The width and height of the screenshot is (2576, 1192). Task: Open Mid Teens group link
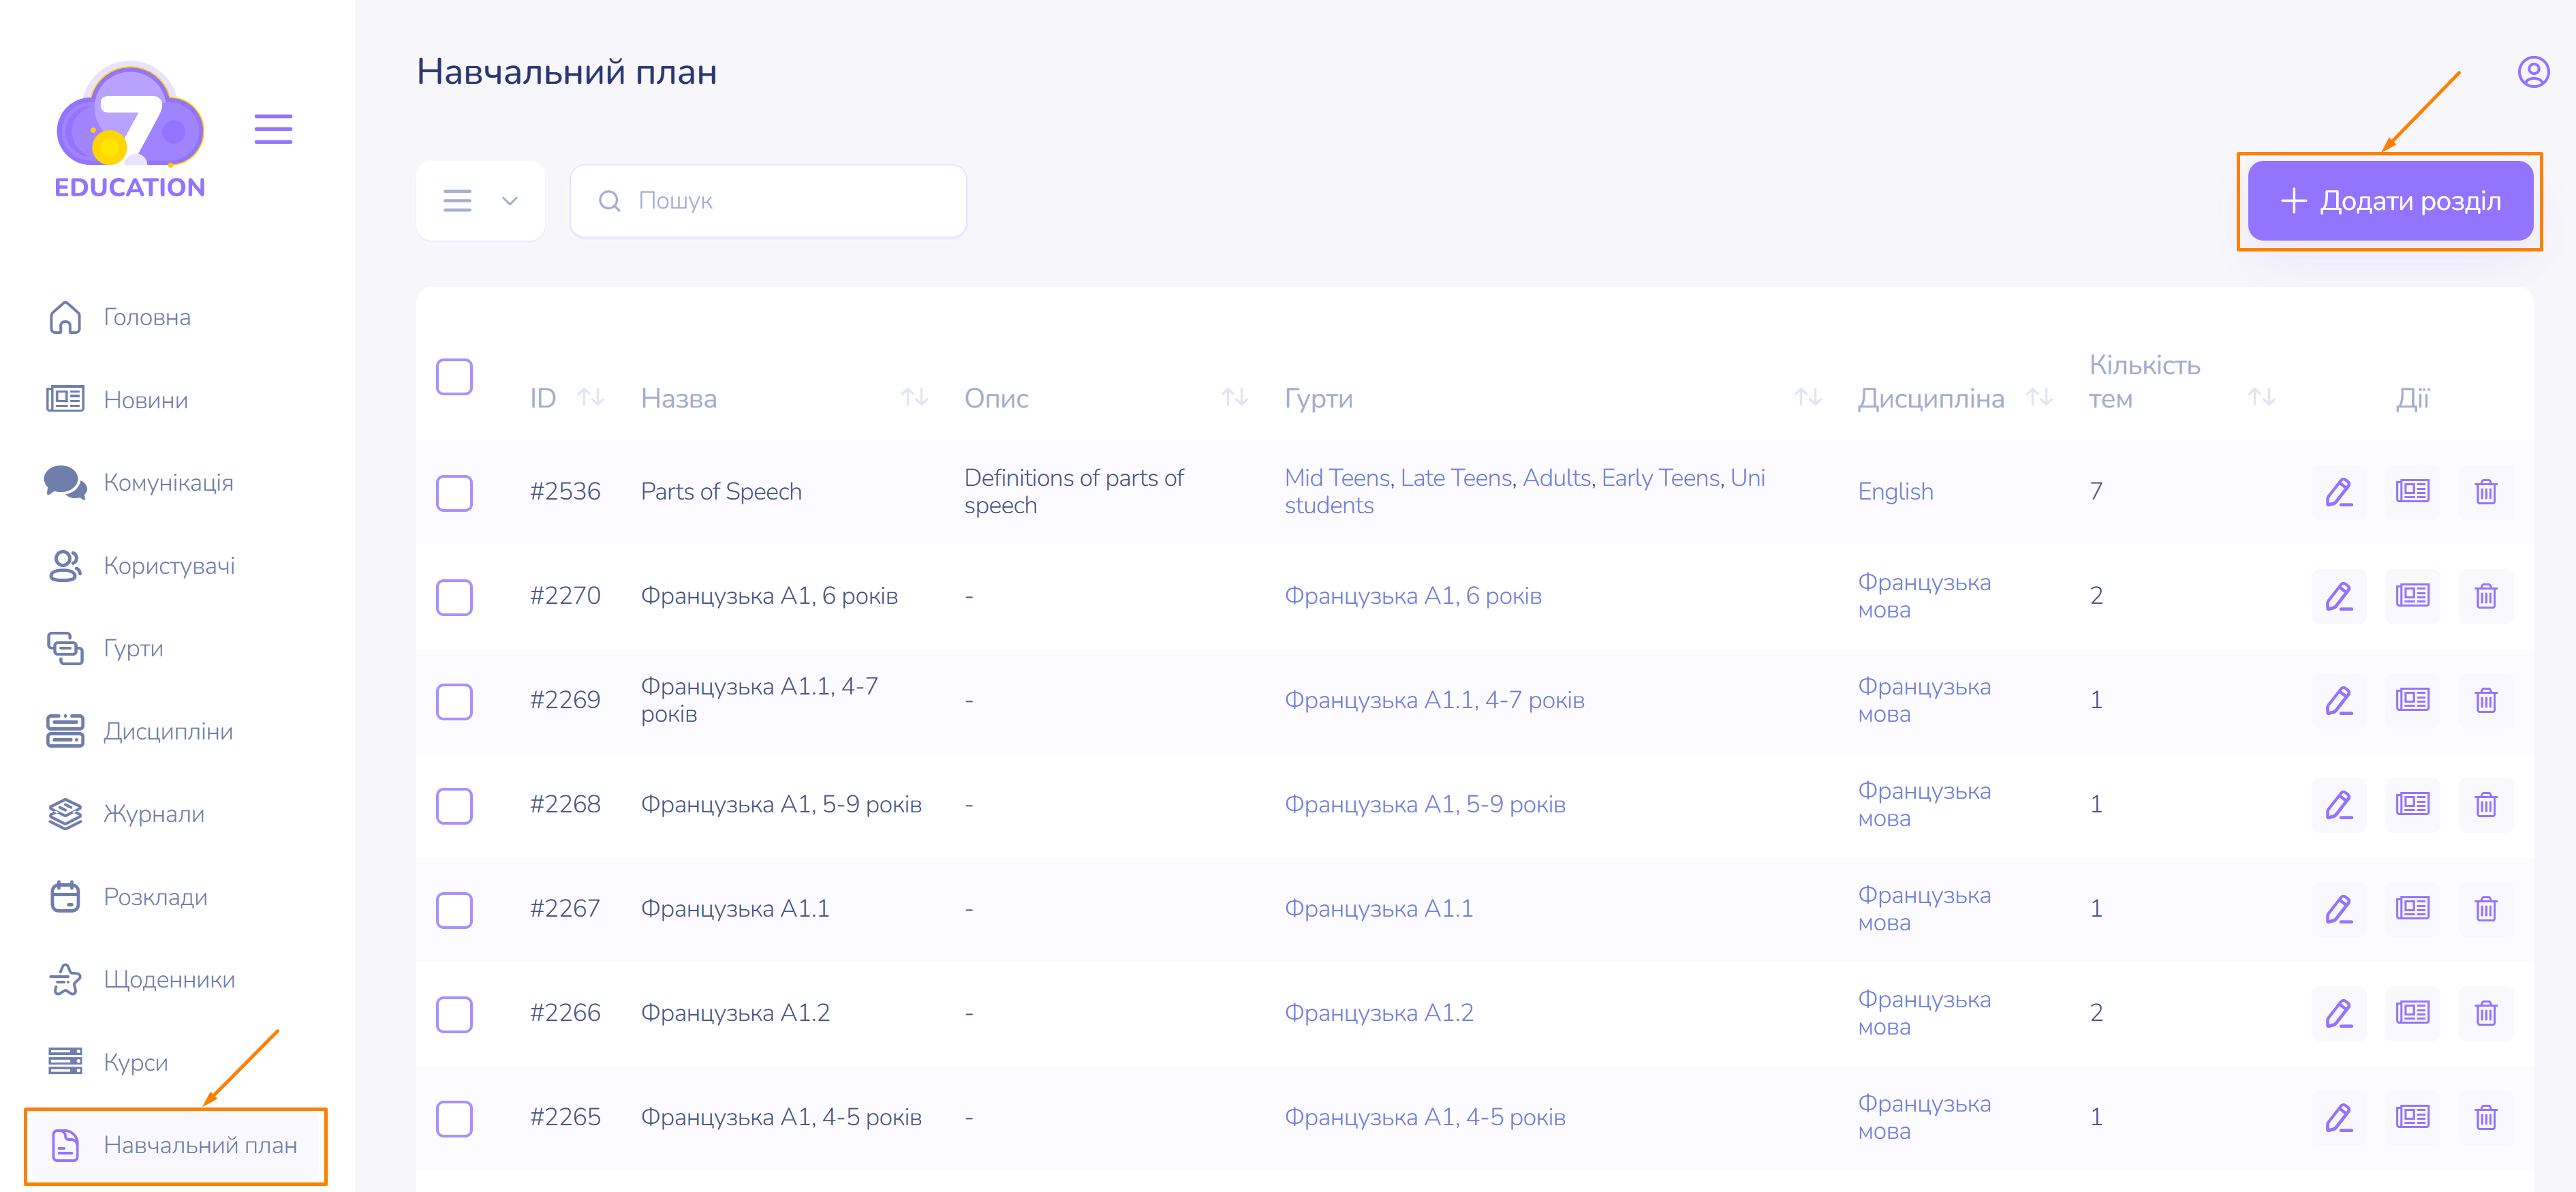(1337, 478)
